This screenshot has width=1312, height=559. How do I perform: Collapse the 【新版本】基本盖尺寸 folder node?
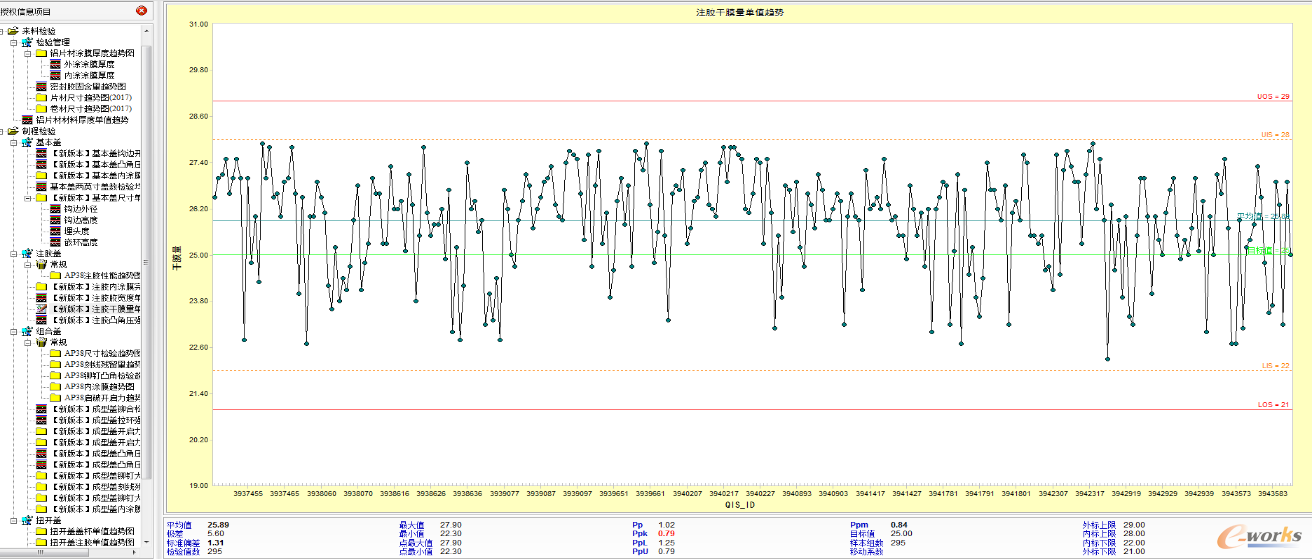[x=27, y=197]
